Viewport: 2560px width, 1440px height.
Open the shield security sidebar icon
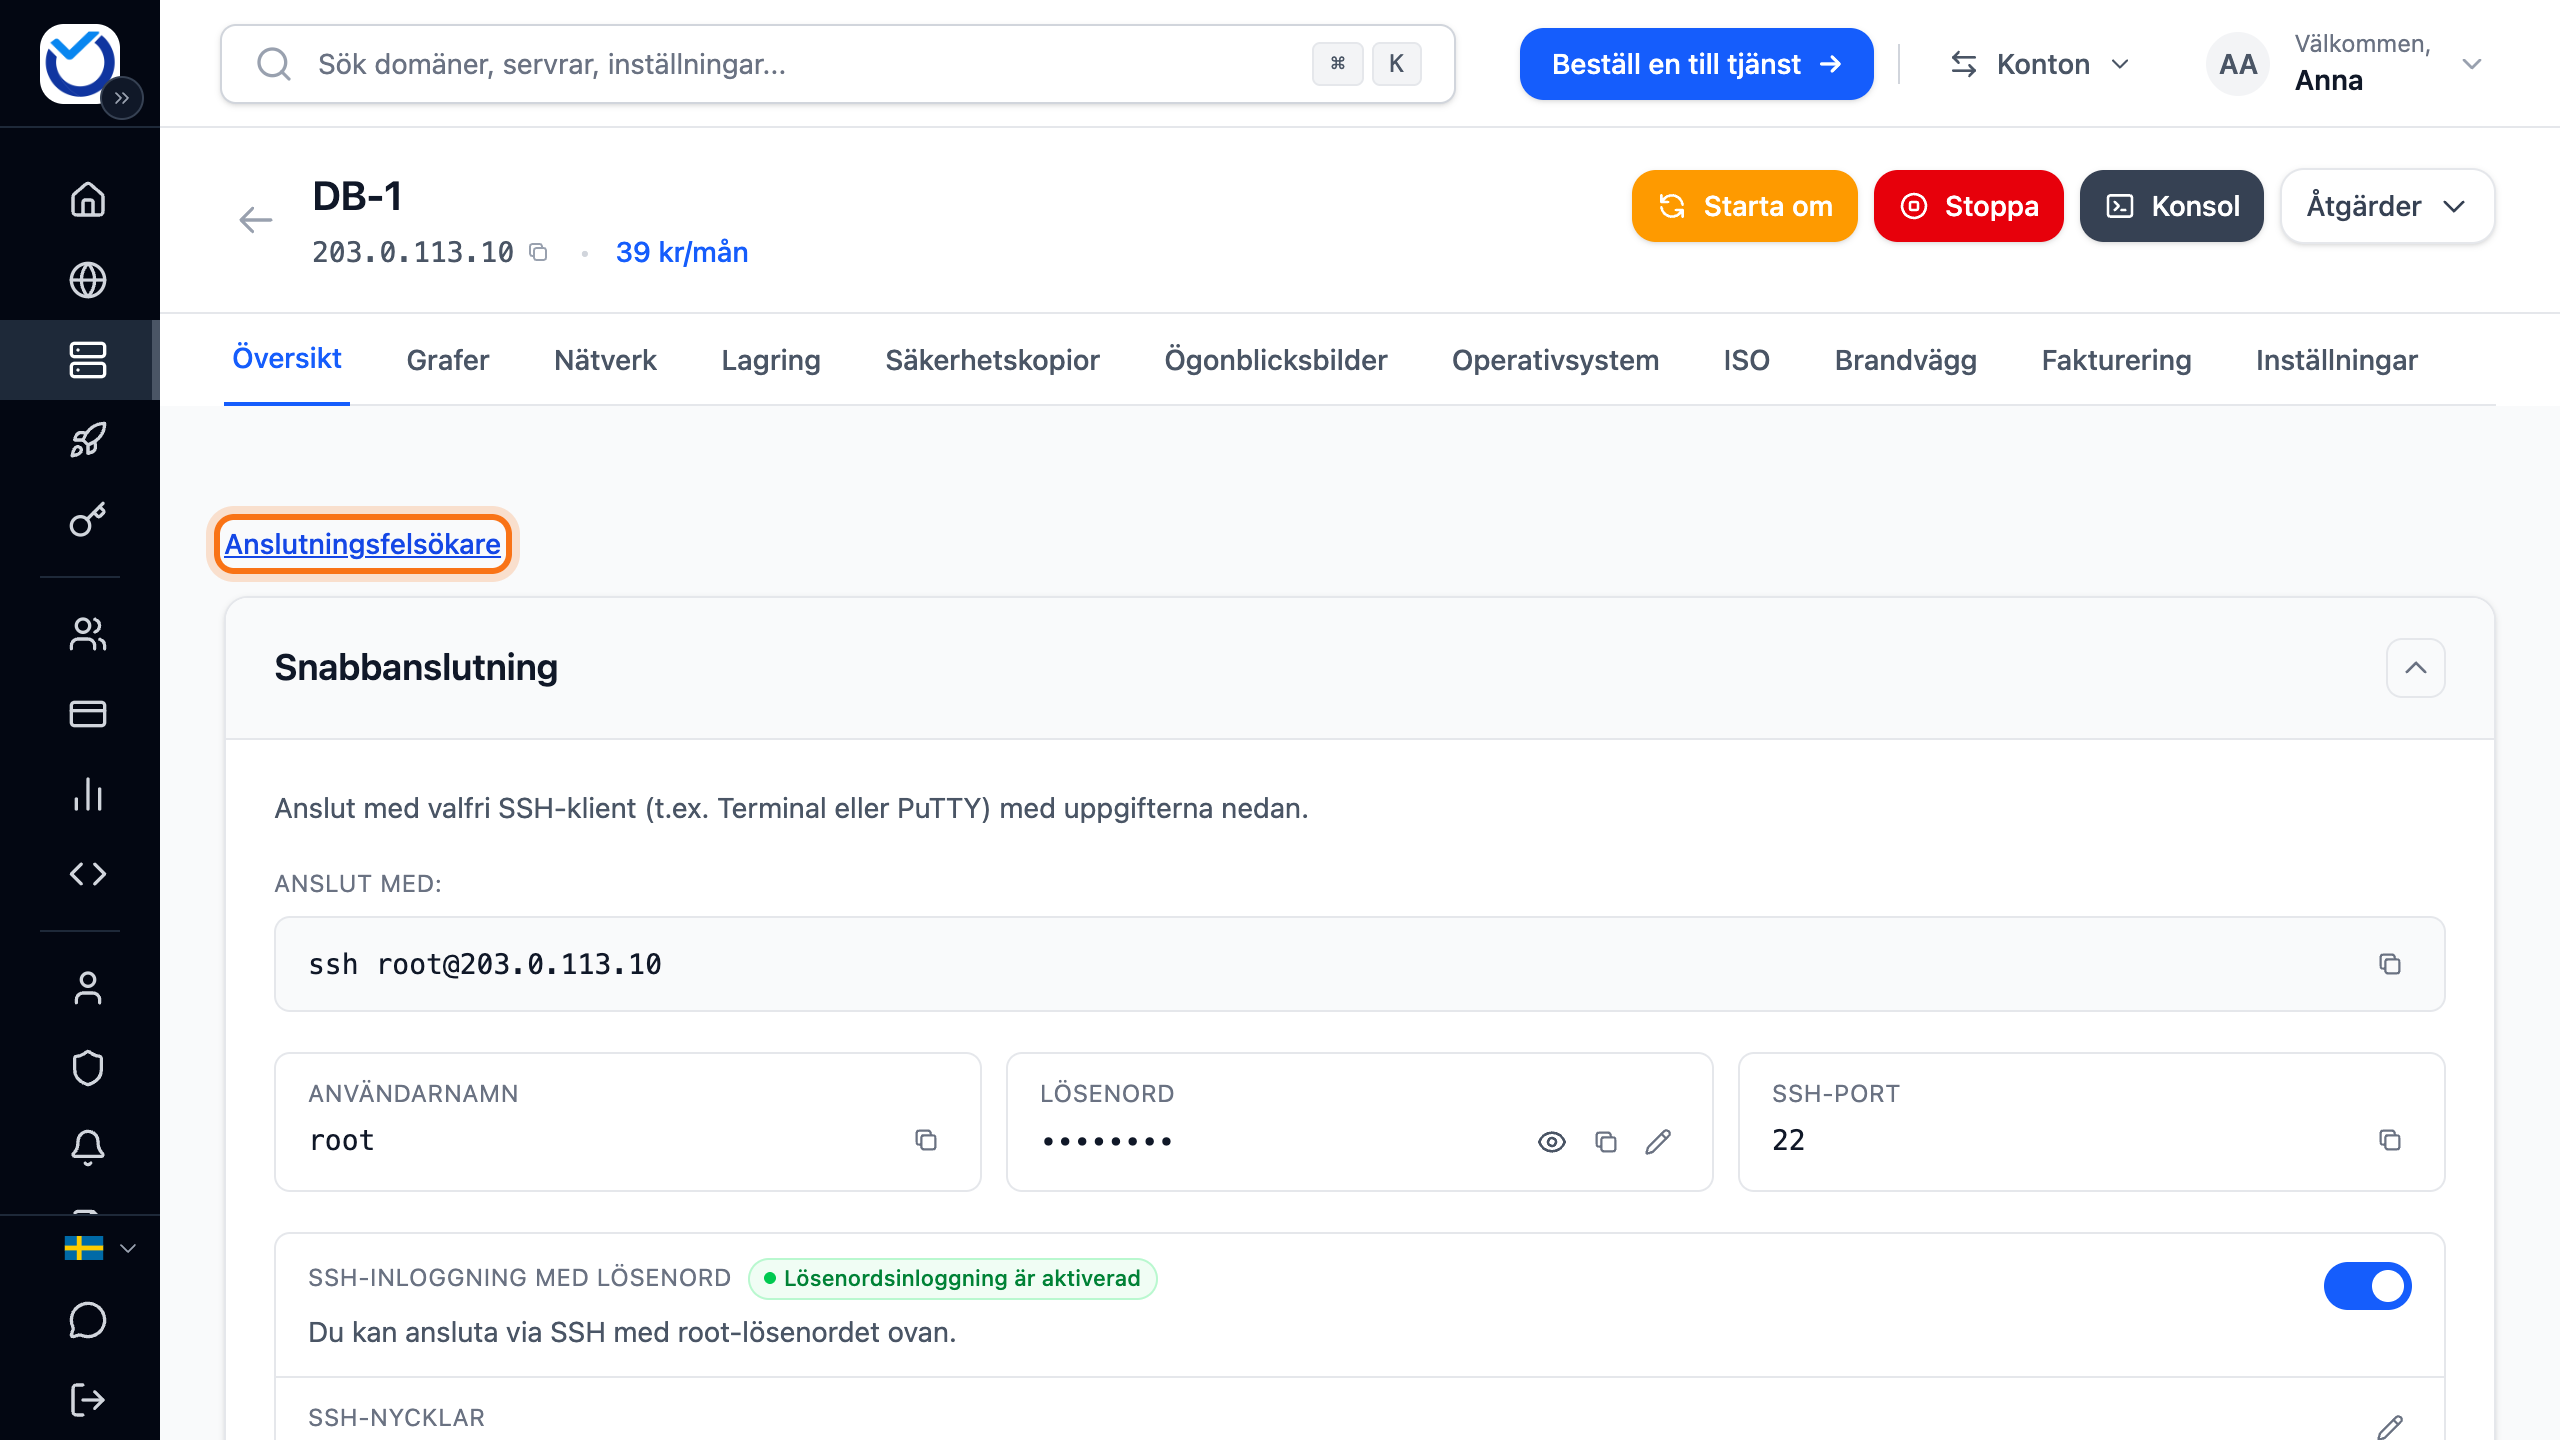pyautogui.click(x=88, y=1068)
